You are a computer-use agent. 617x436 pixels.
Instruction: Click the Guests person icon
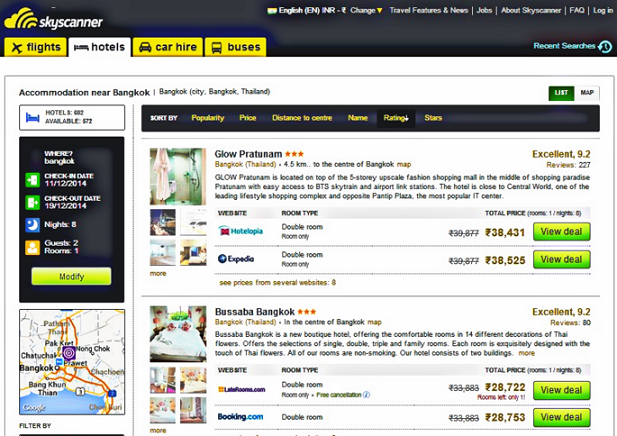point(32,248)
